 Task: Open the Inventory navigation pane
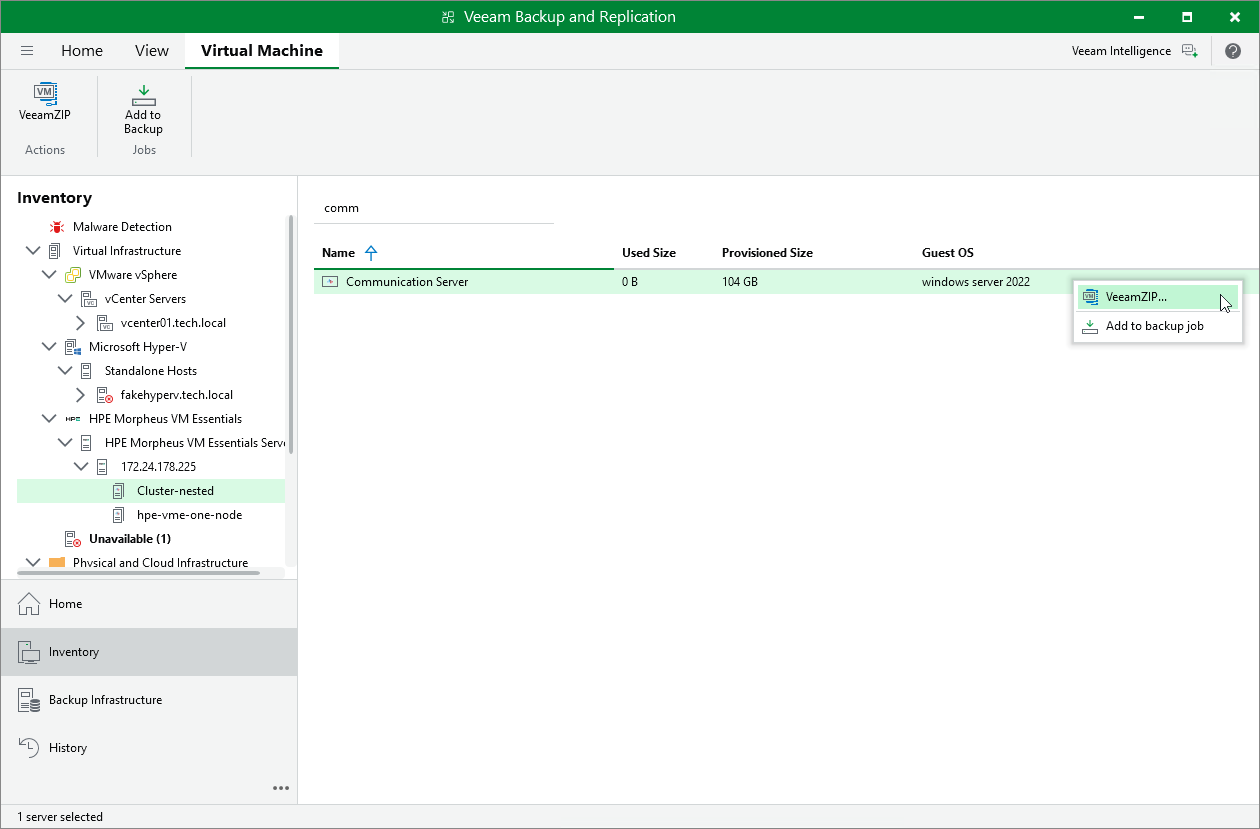(x=149, y=652)
